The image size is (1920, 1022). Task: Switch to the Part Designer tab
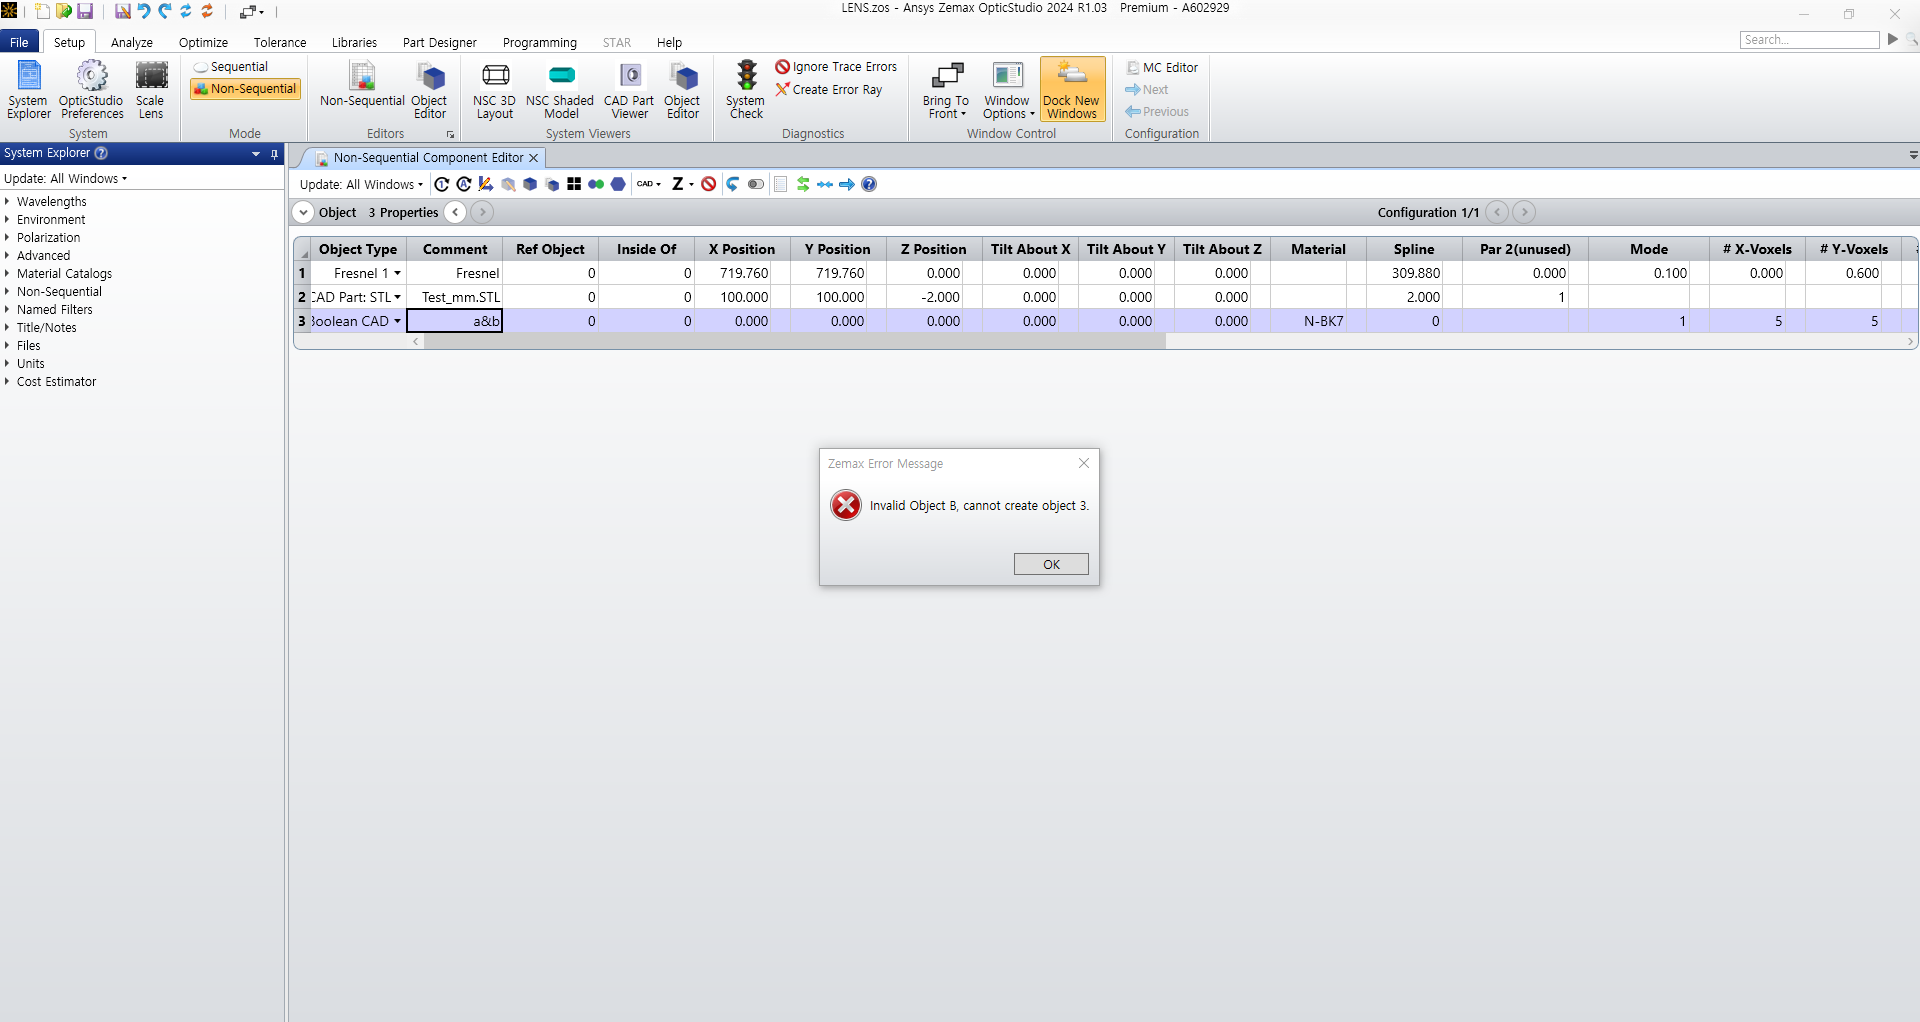tap(440, 42)
